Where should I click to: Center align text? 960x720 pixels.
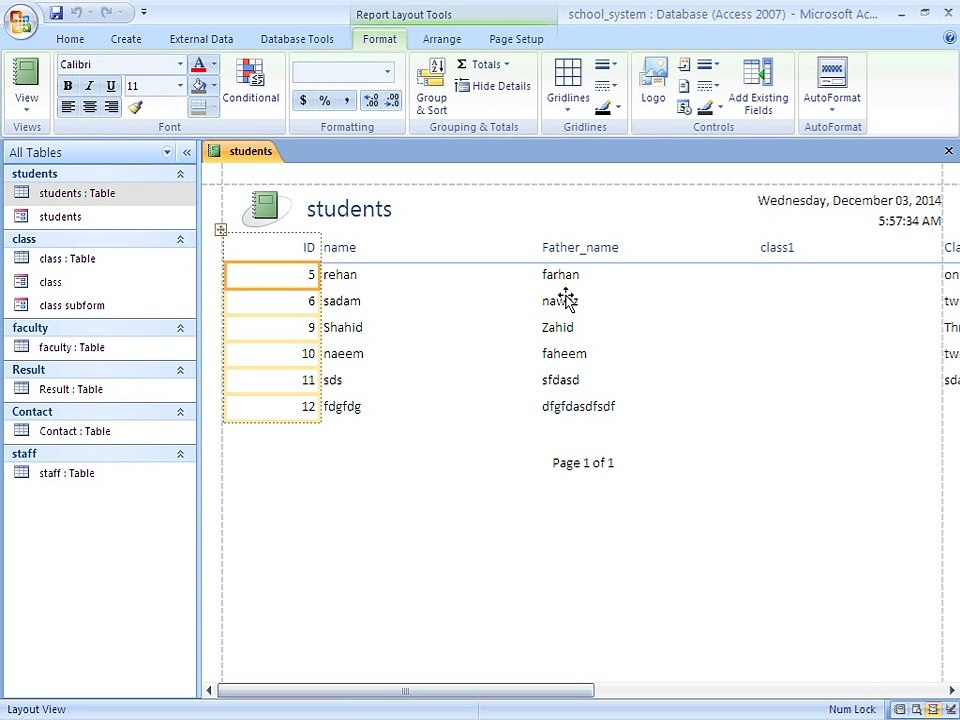pyautogui.click(x=89, y=107)
